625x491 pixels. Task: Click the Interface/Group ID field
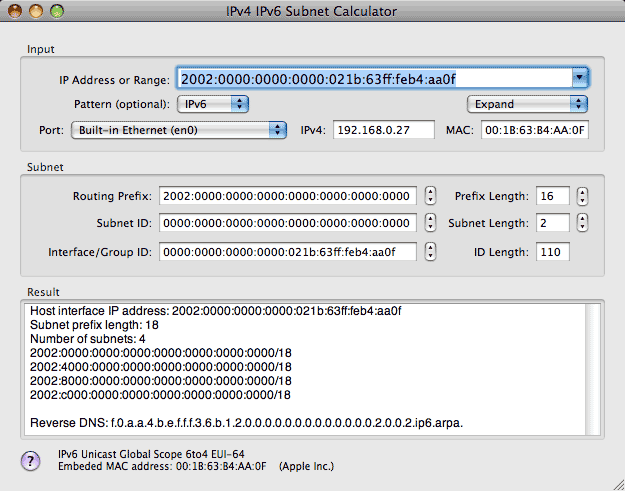point(288,252)
